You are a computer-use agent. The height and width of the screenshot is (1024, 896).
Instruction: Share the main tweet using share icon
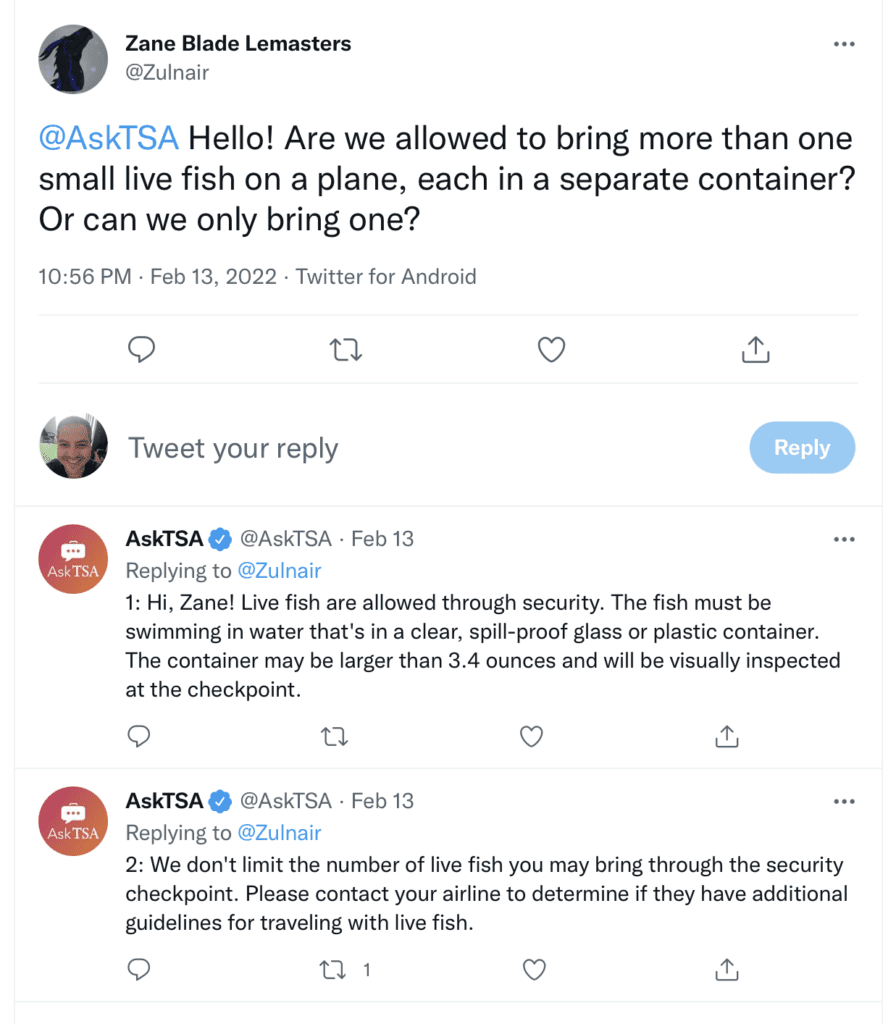pyautogui.click(x=756, y=349)
